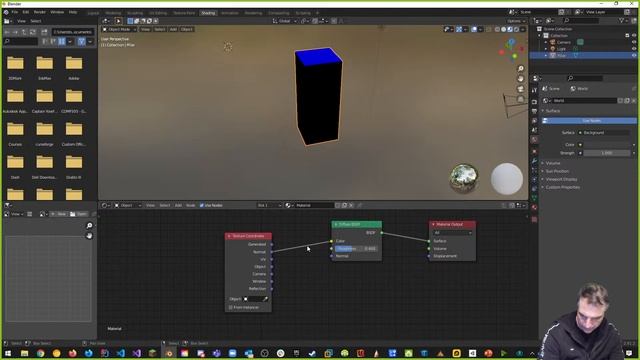Expand the Viewport Display panel
The width and height of the screenshot is (640, 360).
point(561,179)
